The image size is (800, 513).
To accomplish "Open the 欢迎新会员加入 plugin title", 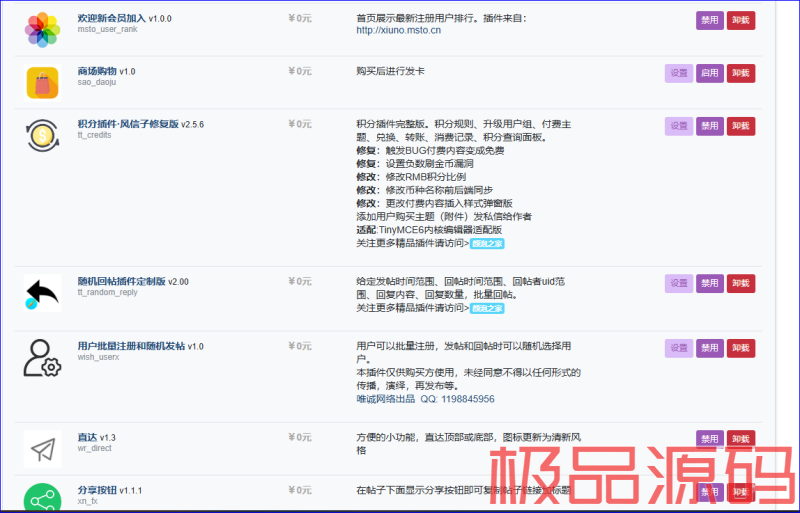I will click(x=112, y=18).
